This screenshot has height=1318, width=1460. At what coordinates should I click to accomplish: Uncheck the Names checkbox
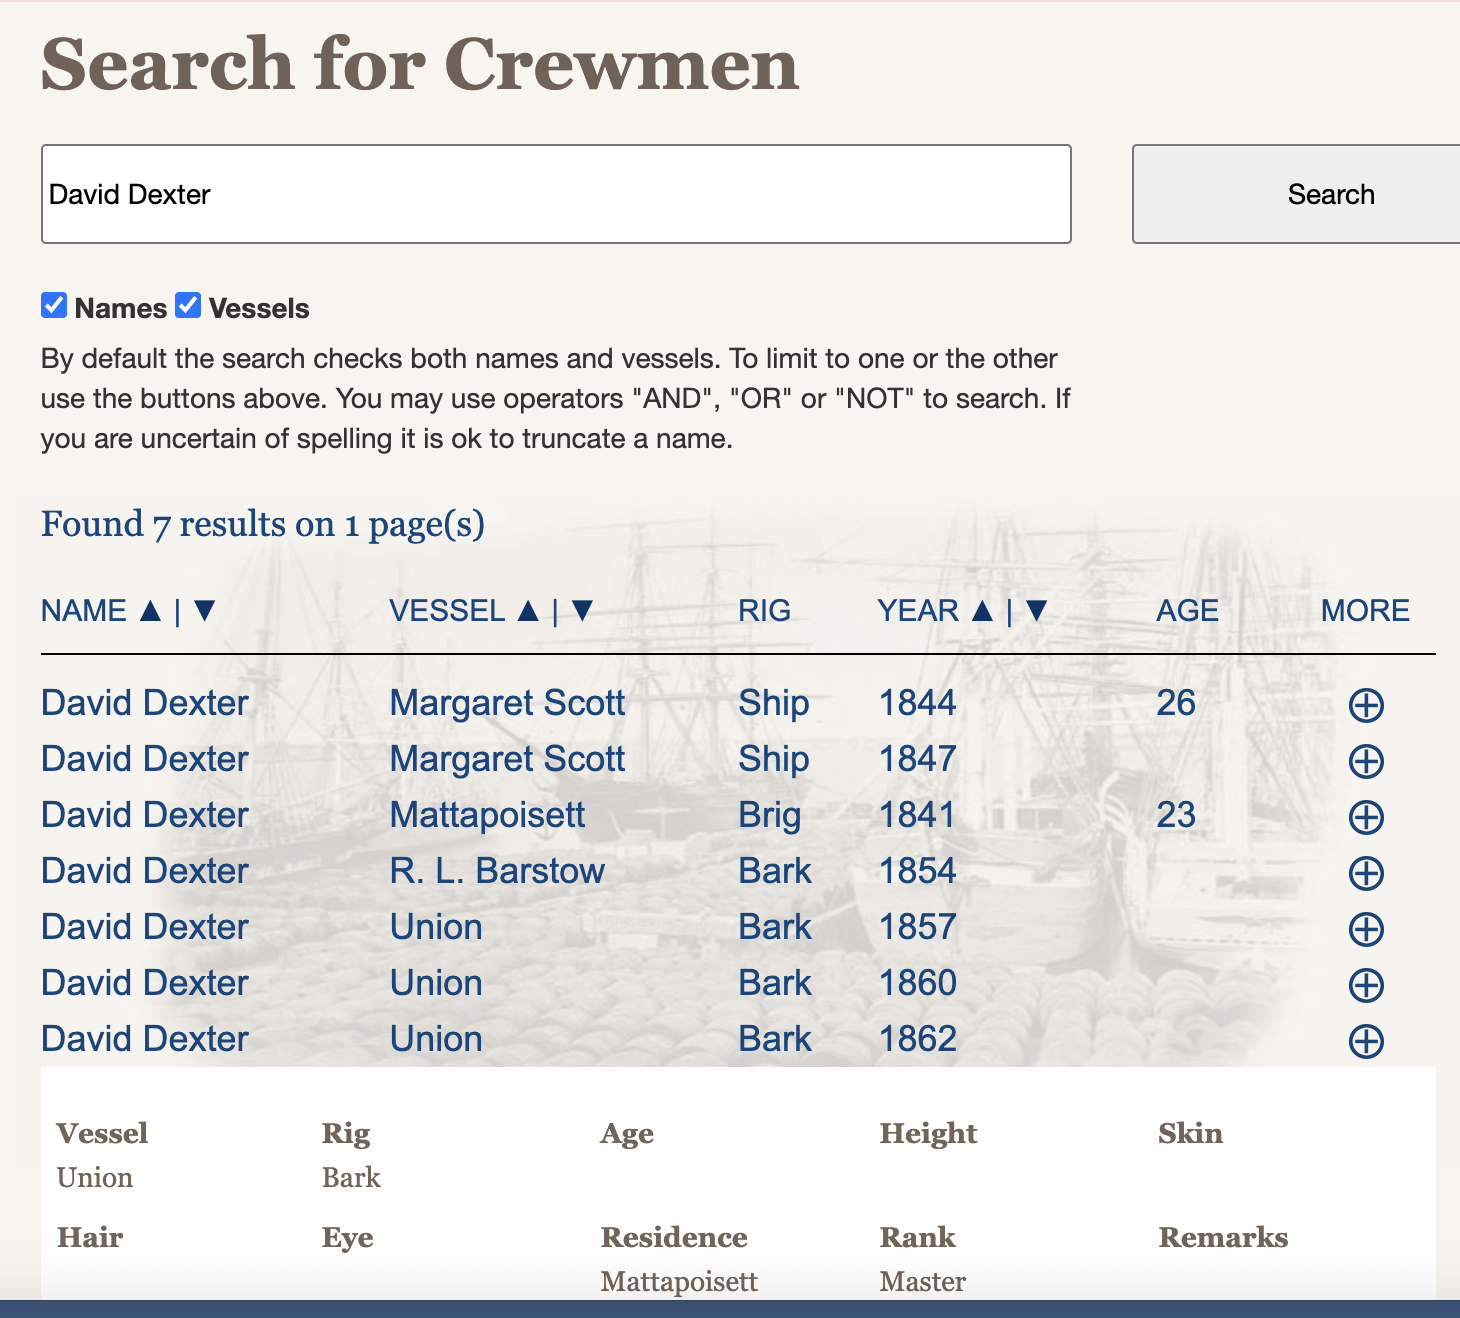tap(54, 306)
